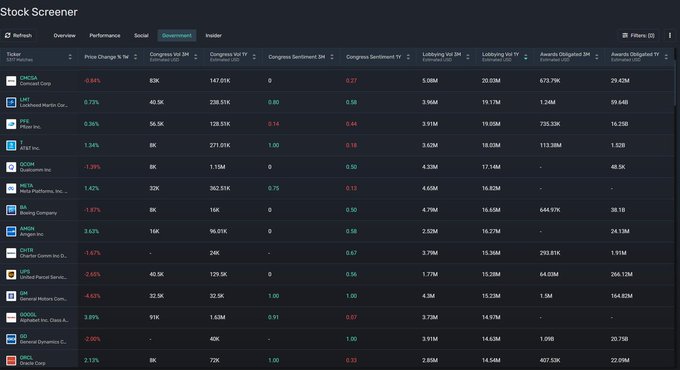Sort by Congress Sentiment 3M column
The image size is (680, 370).
coord(332,57)
